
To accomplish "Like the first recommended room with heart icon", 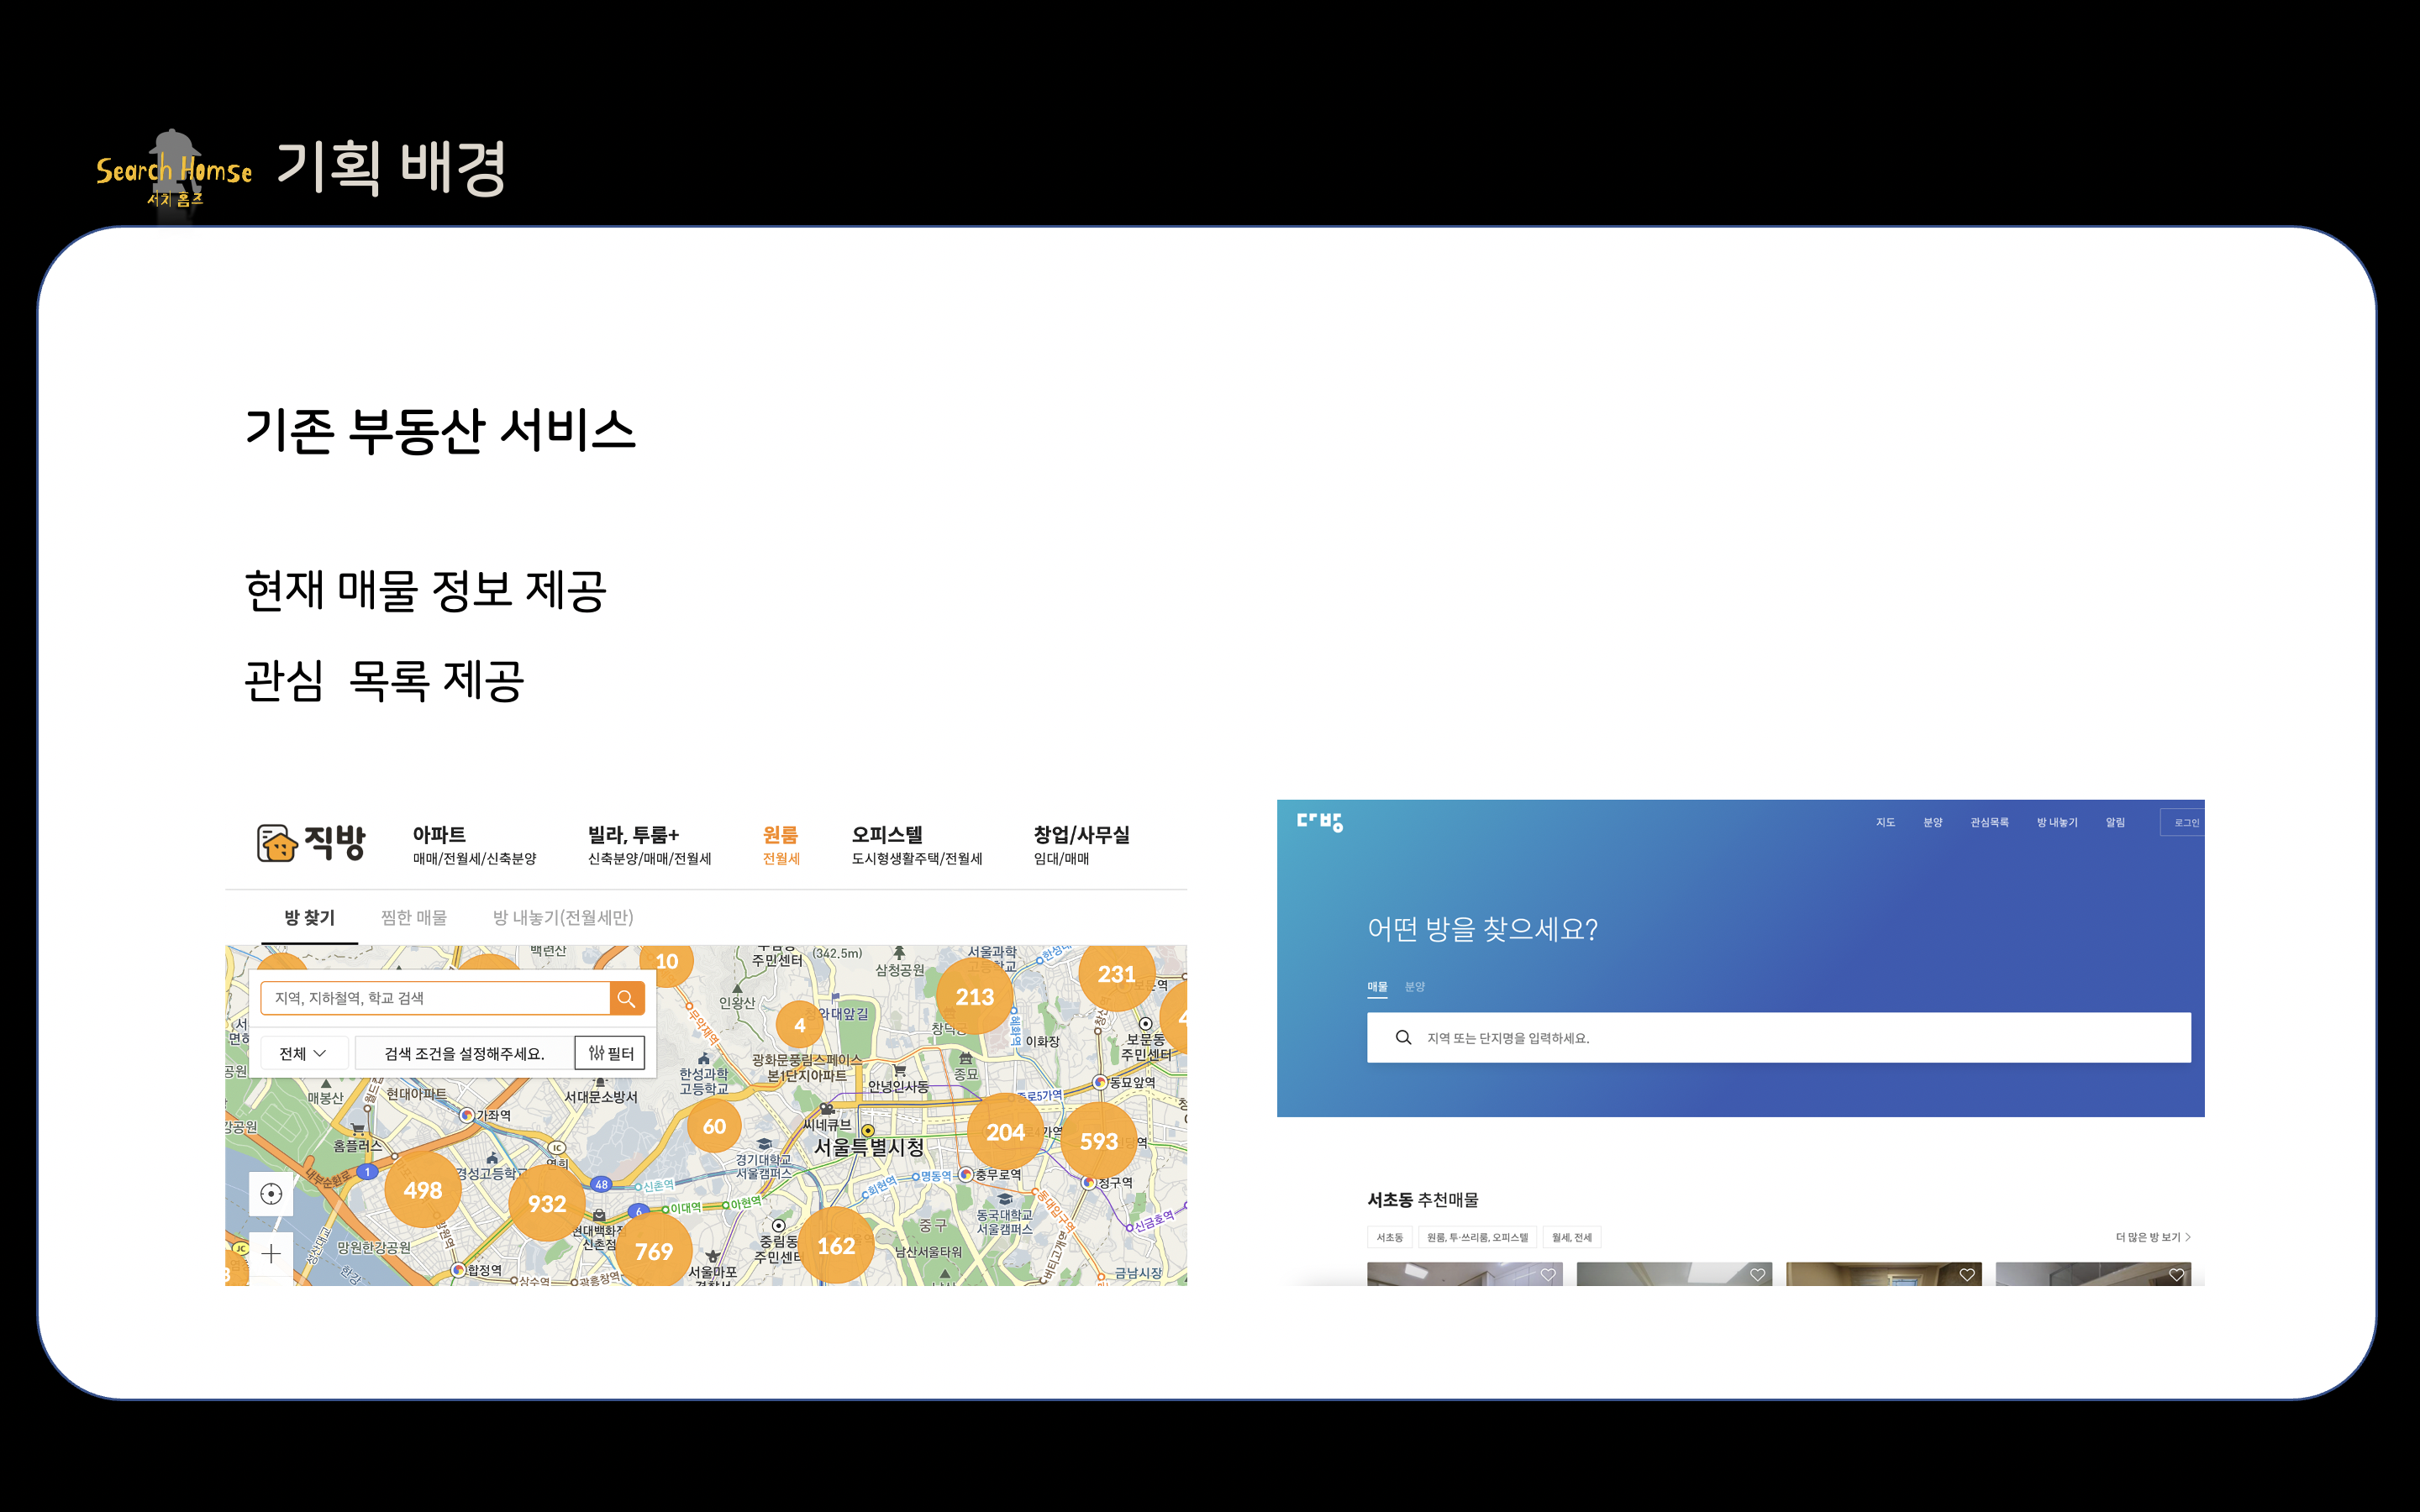I will tap(1548, 1275).
